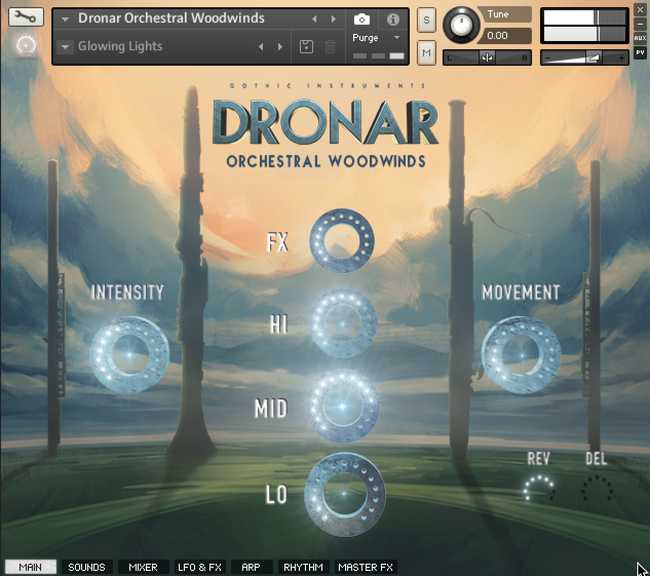Load next snapshot after Glowing Lights
The height and width of the screenshot is (576, 650).
(280, 46)
